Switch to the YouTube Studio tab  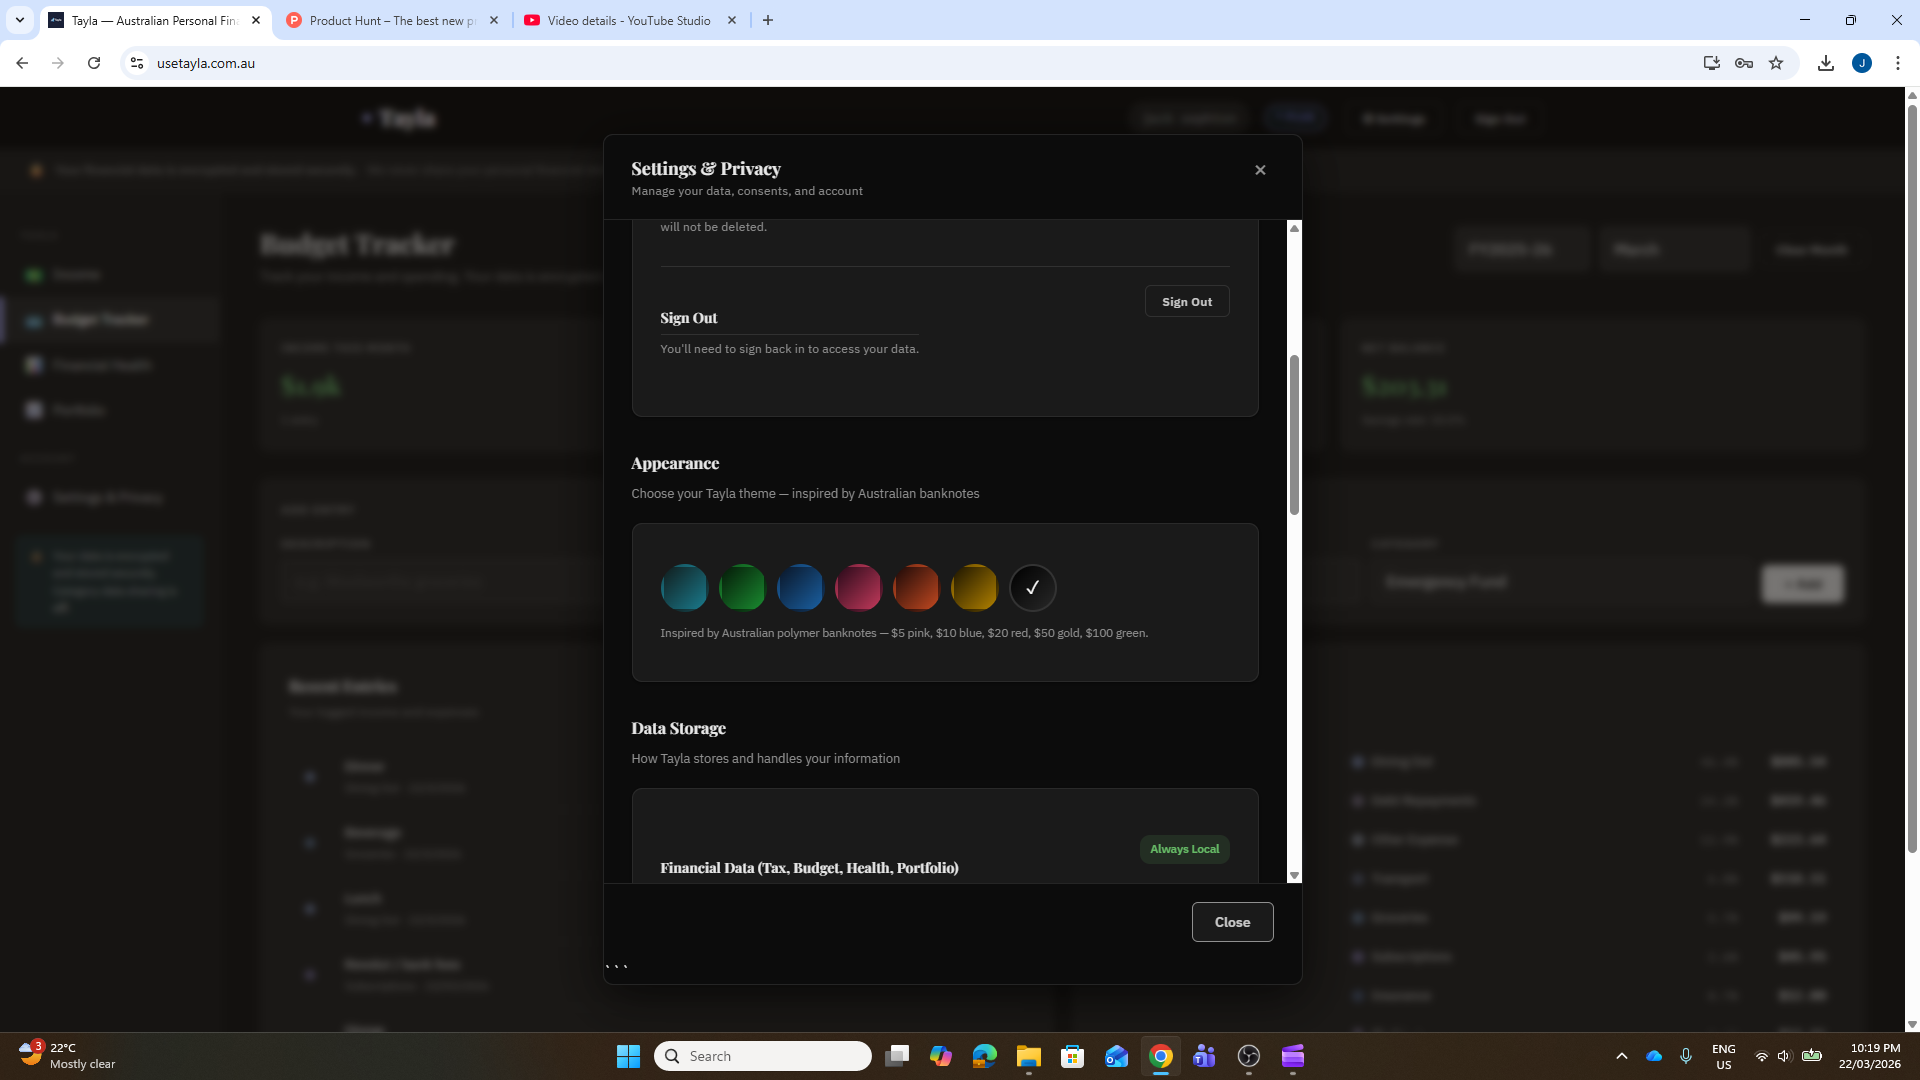coord(628,20)
